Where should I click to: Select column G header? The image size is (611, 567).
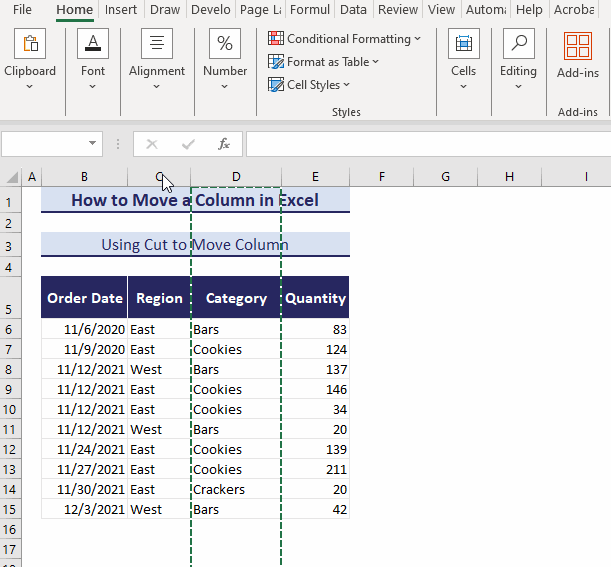coord(445,177)
